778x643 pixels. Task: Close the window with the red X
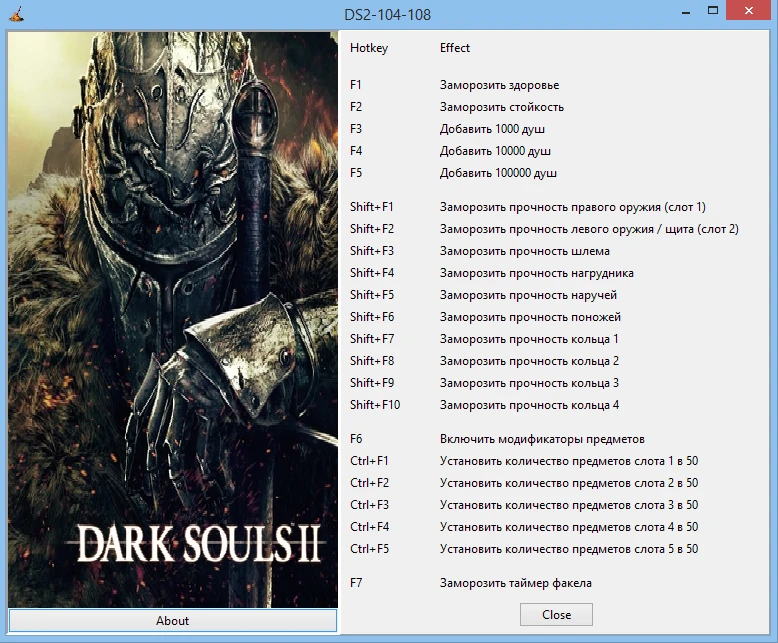pyautogui.click(x=749, y=10)
